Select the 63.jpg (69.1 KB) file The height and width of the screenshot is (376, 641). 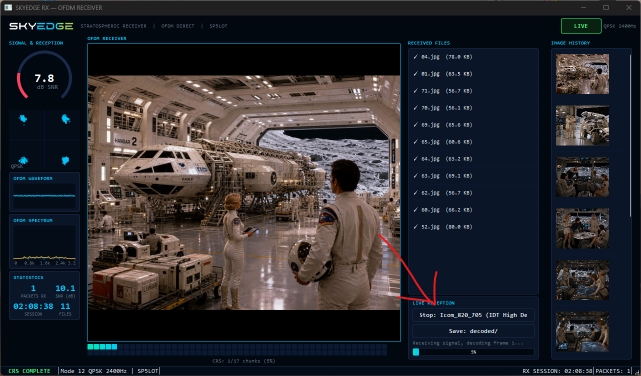(473, 176)
